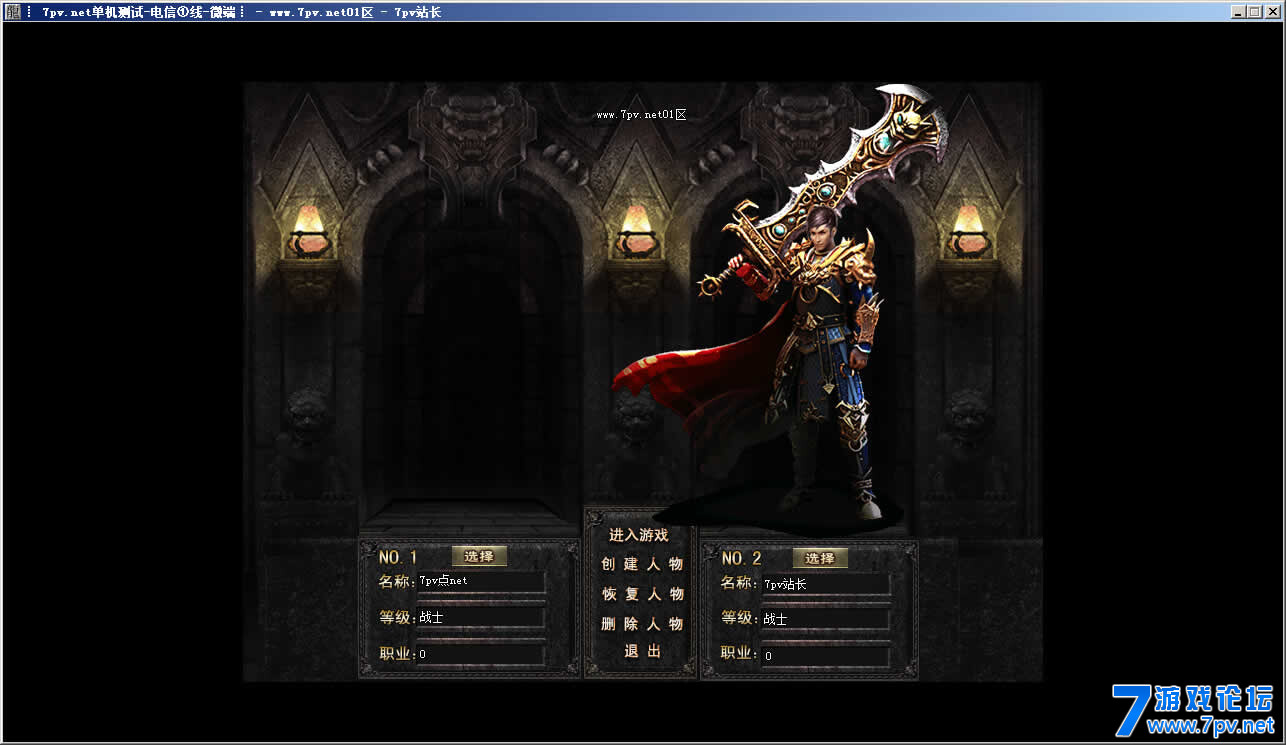Choose 删除人物 to delete a character
Screen dimensions: 1286x745
point(642,624)
